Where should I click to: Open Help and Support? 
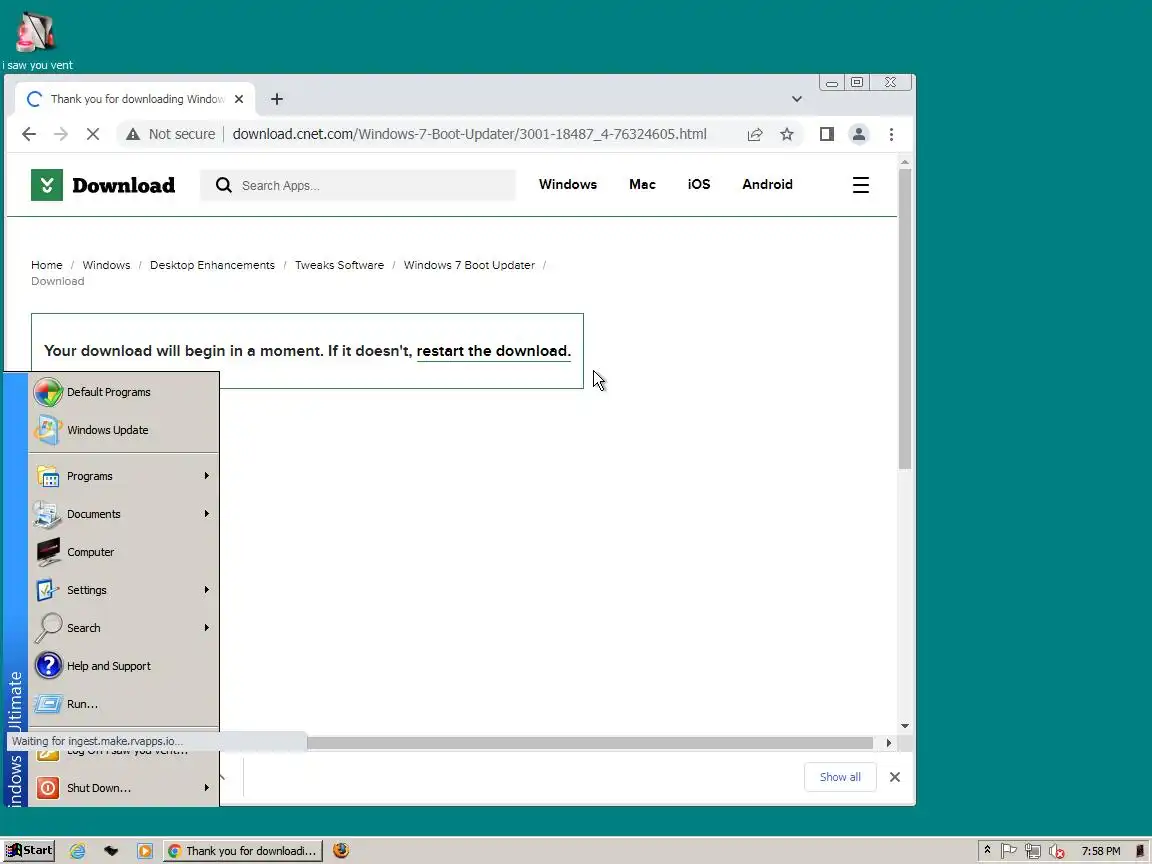point(123,666)
